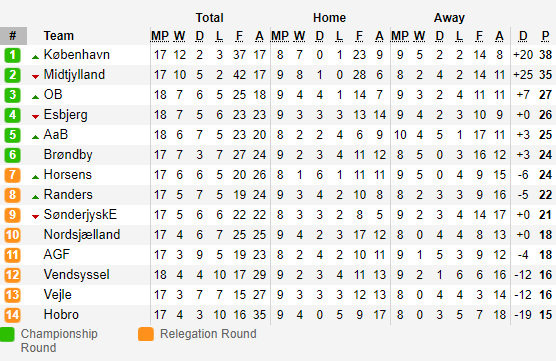Viewport: 556px width, 361px height.
Task: Open the Brøndby team link
Action: coord(68,155)
